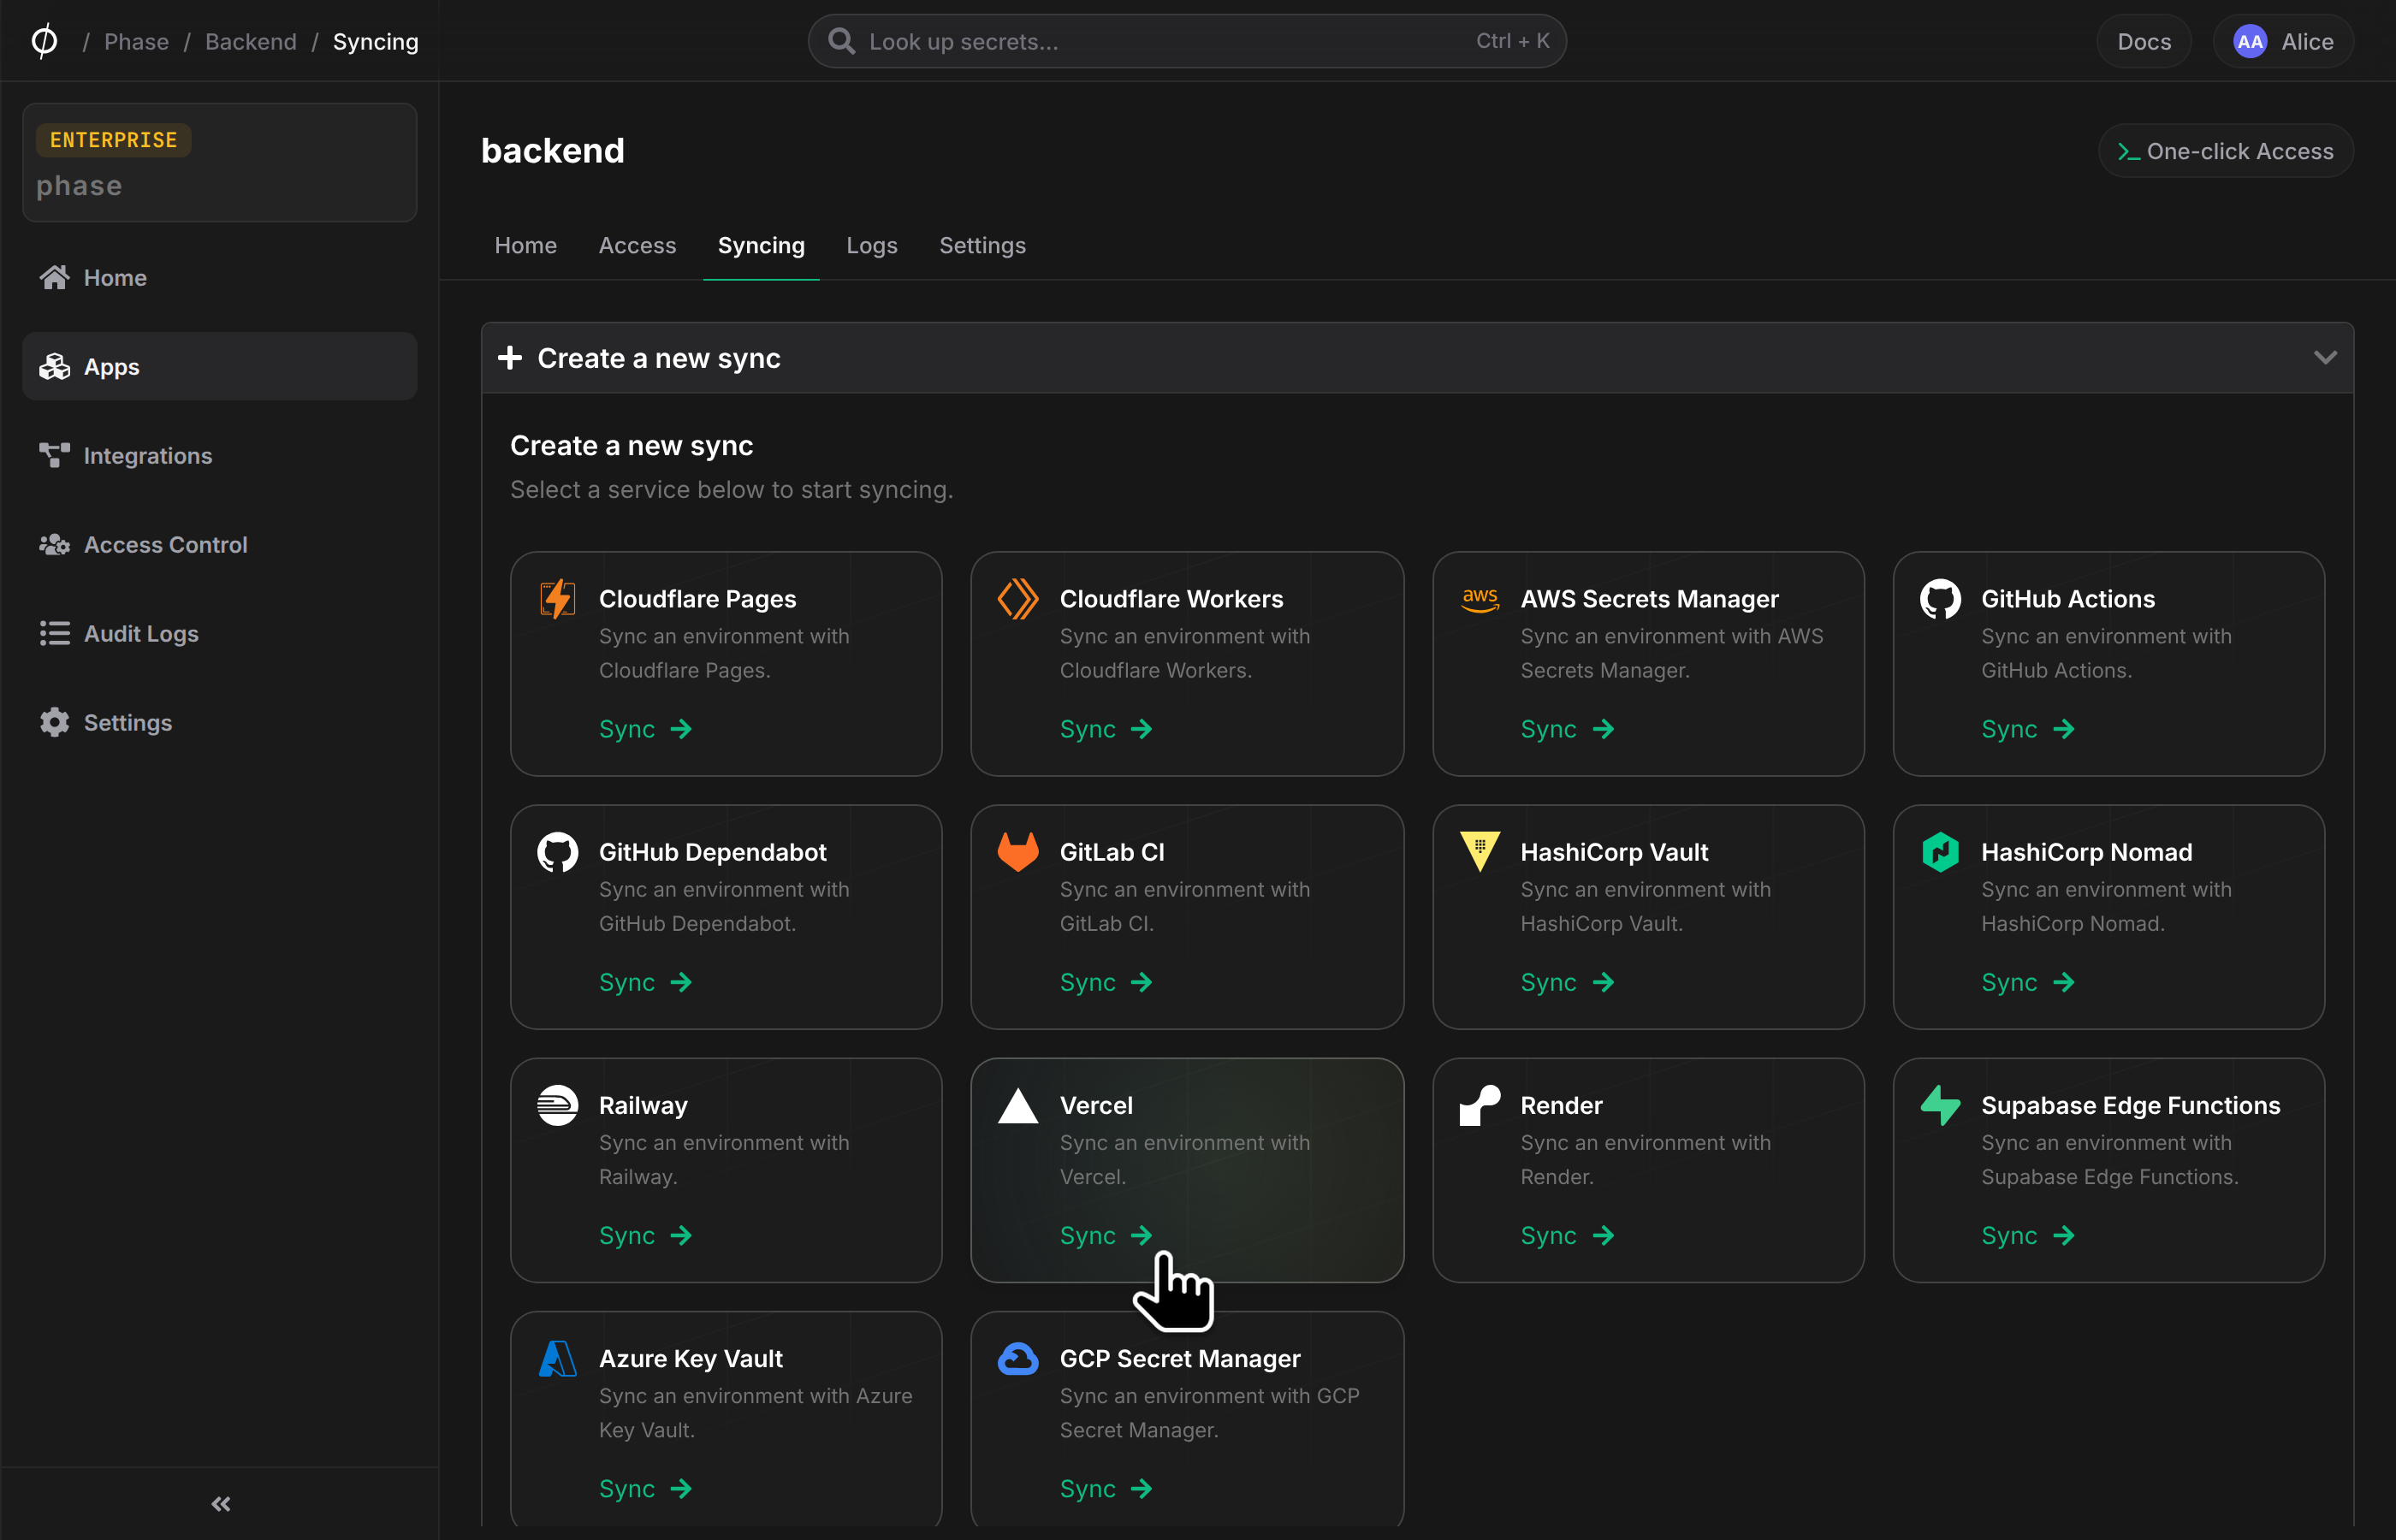
Task: Click the GCP Secret Manager cloud icon
Action: [x=1018, y=1358]
